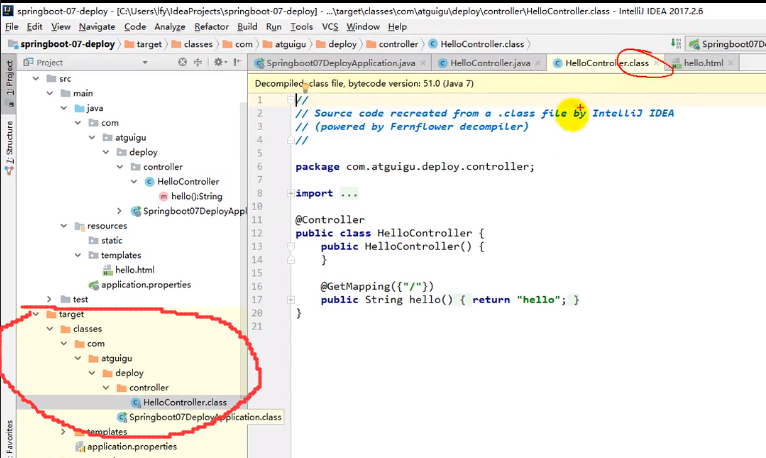The width and height of the screenshot is (766, 458).
Task: Close the HelloController.java tab
Action: point(538,63)
